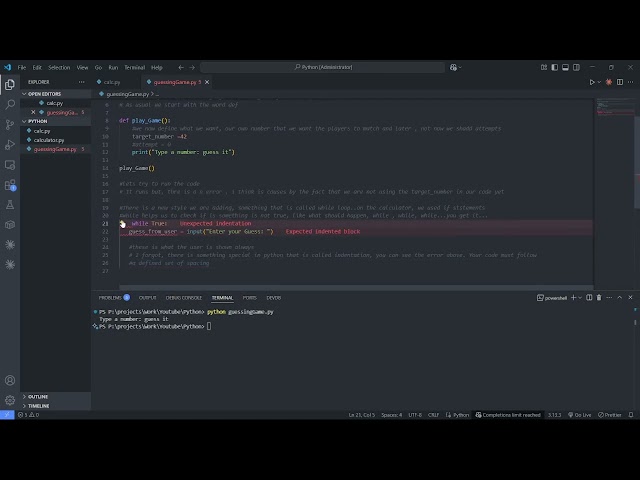Open Explorer panel more actions ellipsis

(82, 82)
